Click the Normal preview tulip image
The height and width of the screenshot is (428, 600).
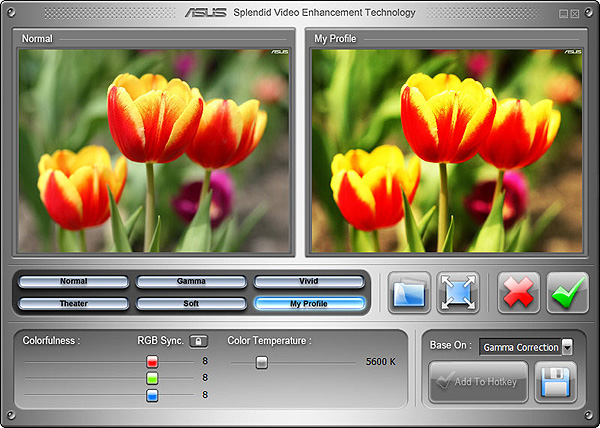154,150
